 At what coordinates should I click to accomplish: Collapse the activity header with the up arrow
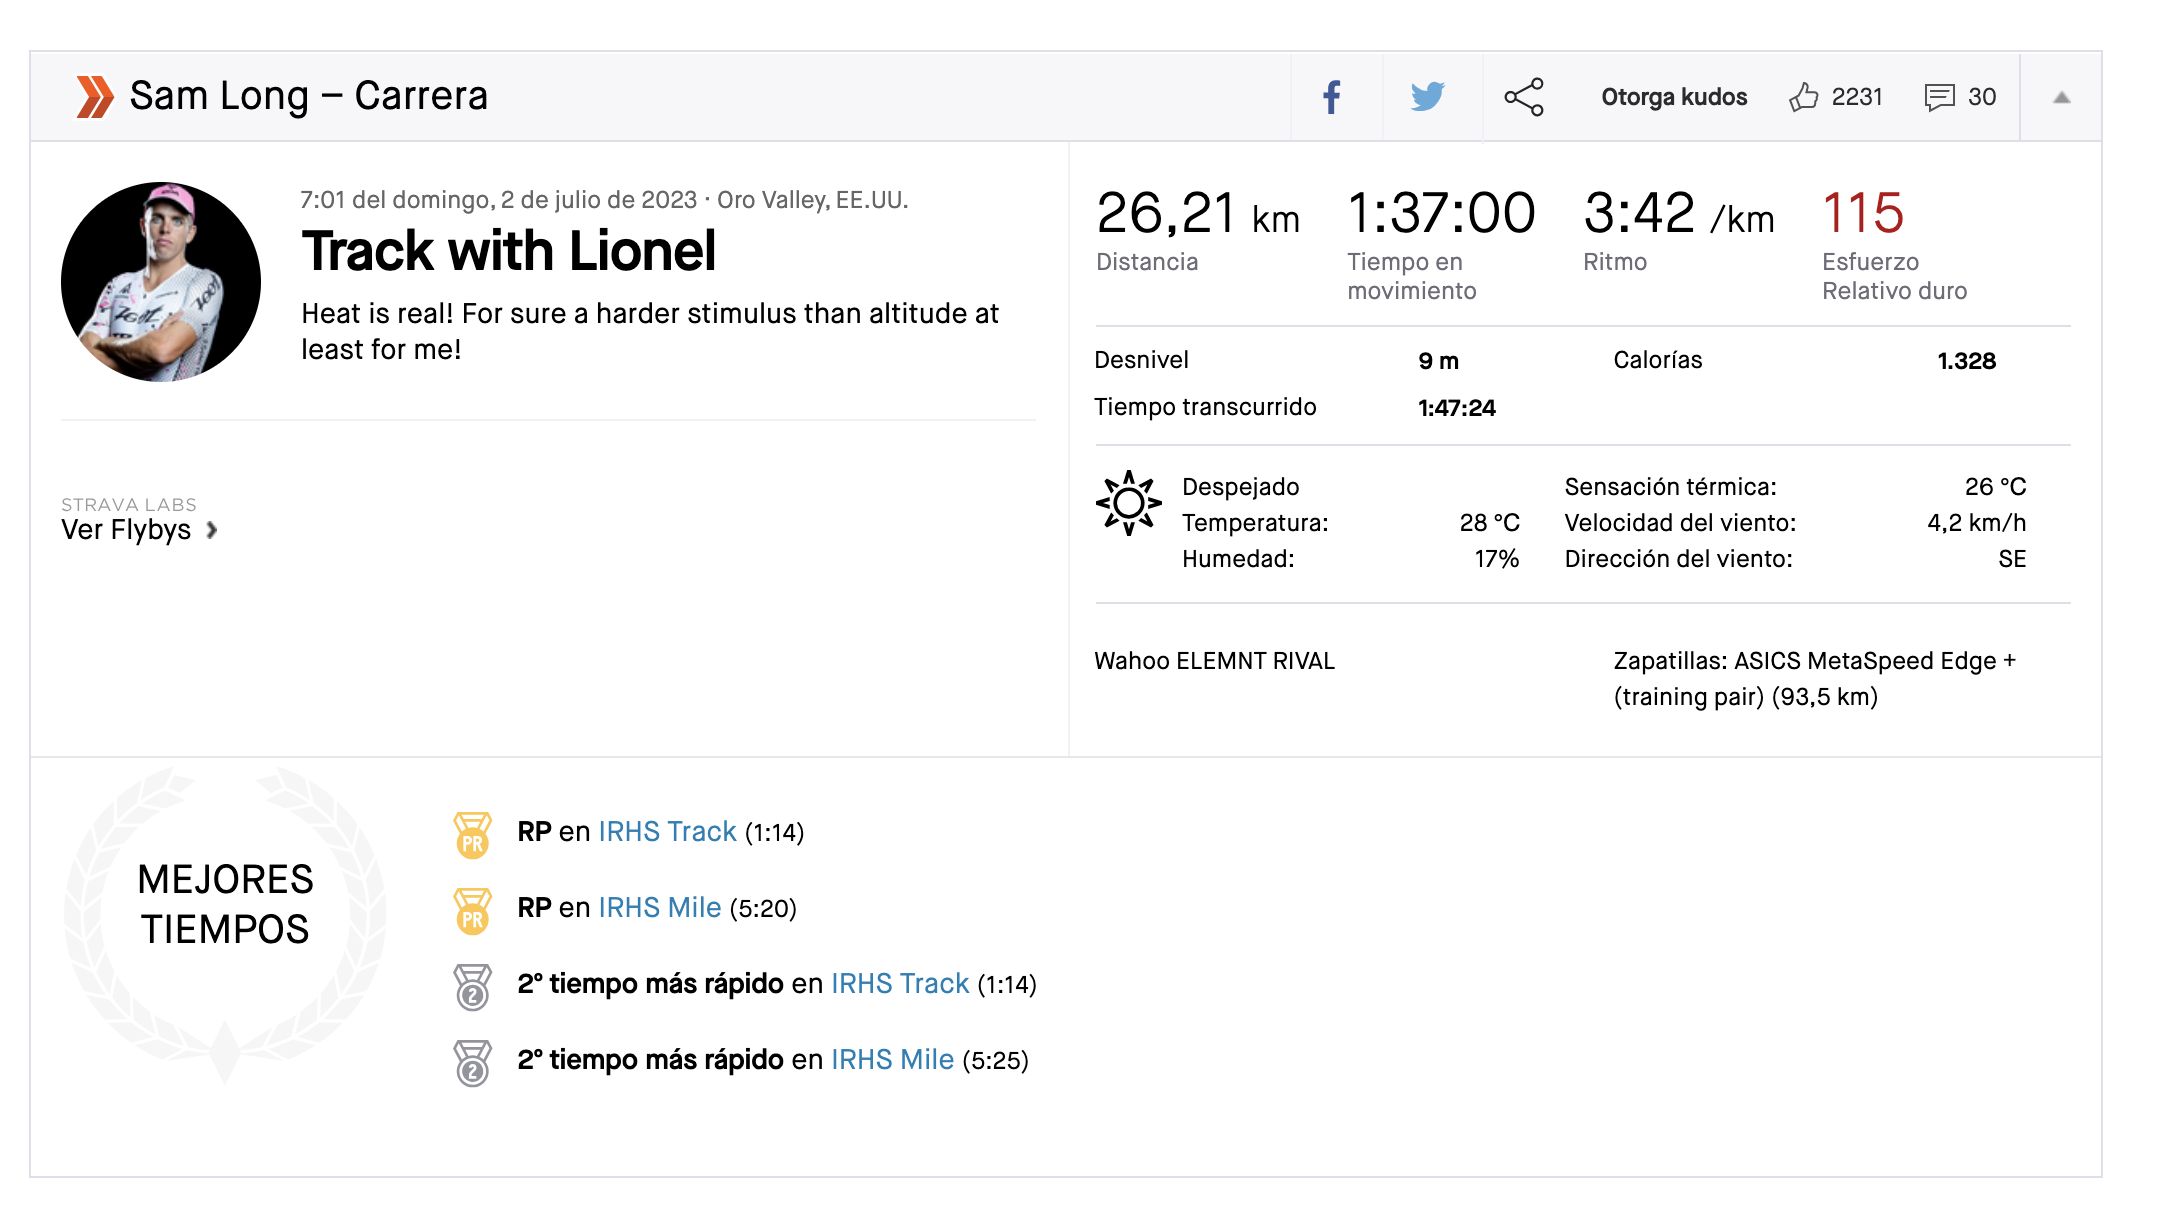(x=2061, y=97)
